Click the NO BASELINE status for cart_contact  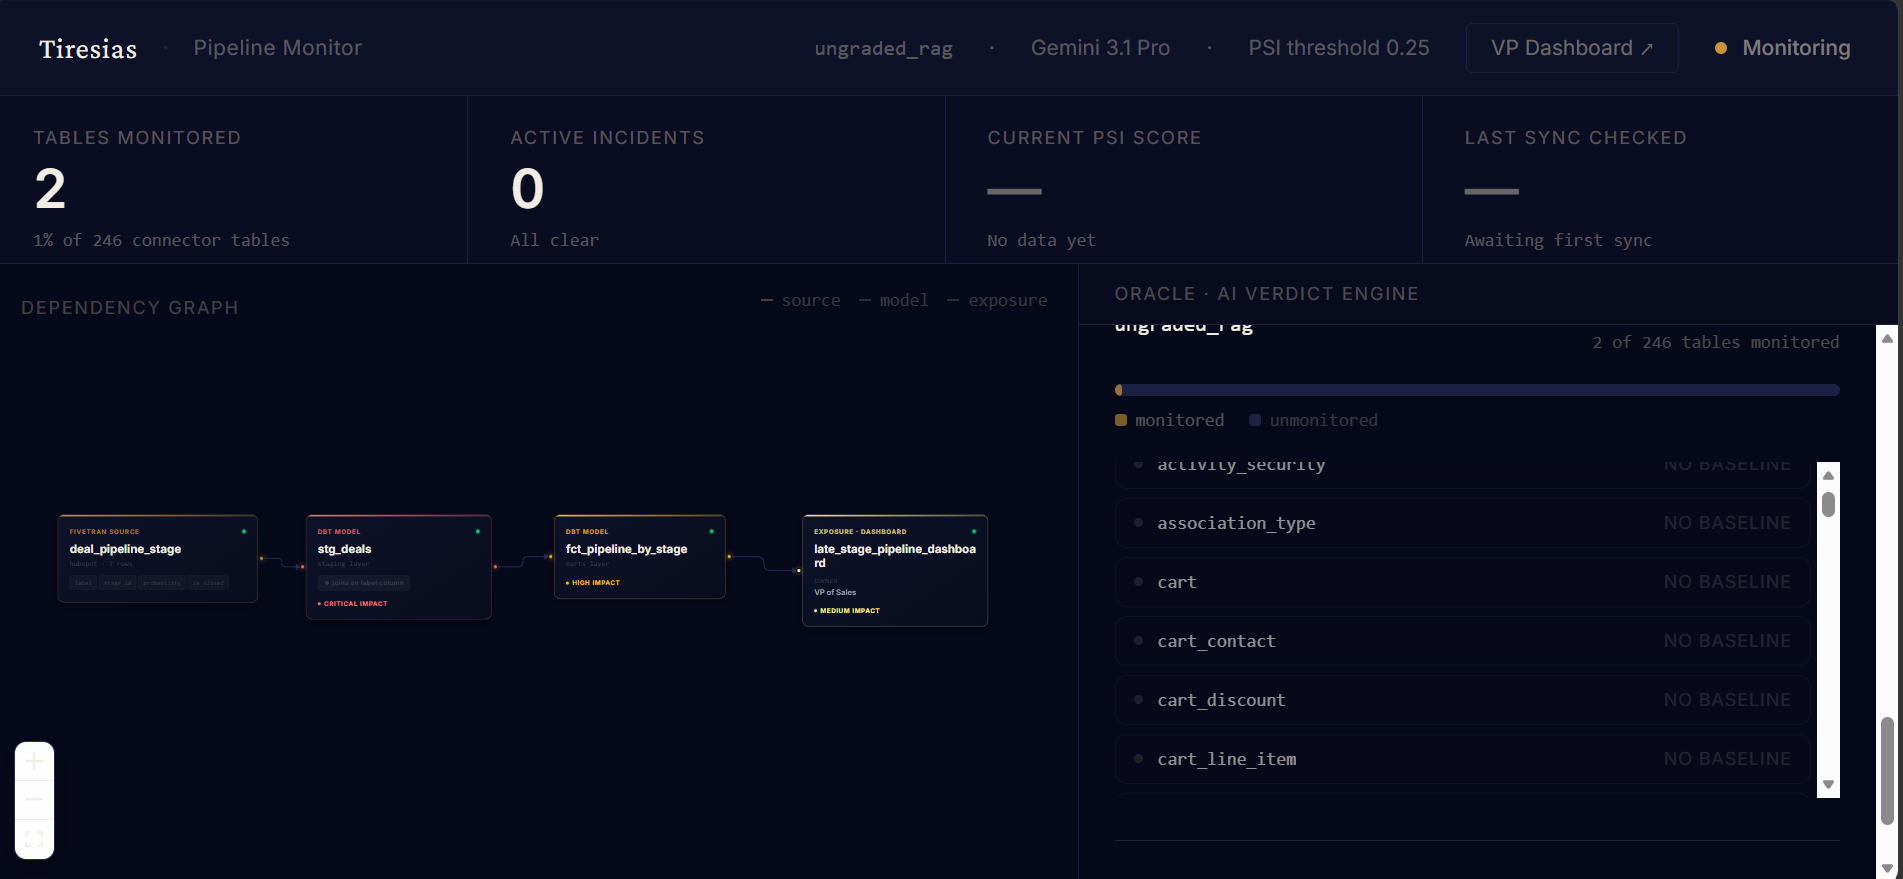pyautogui.click(x=1727, y=641)
